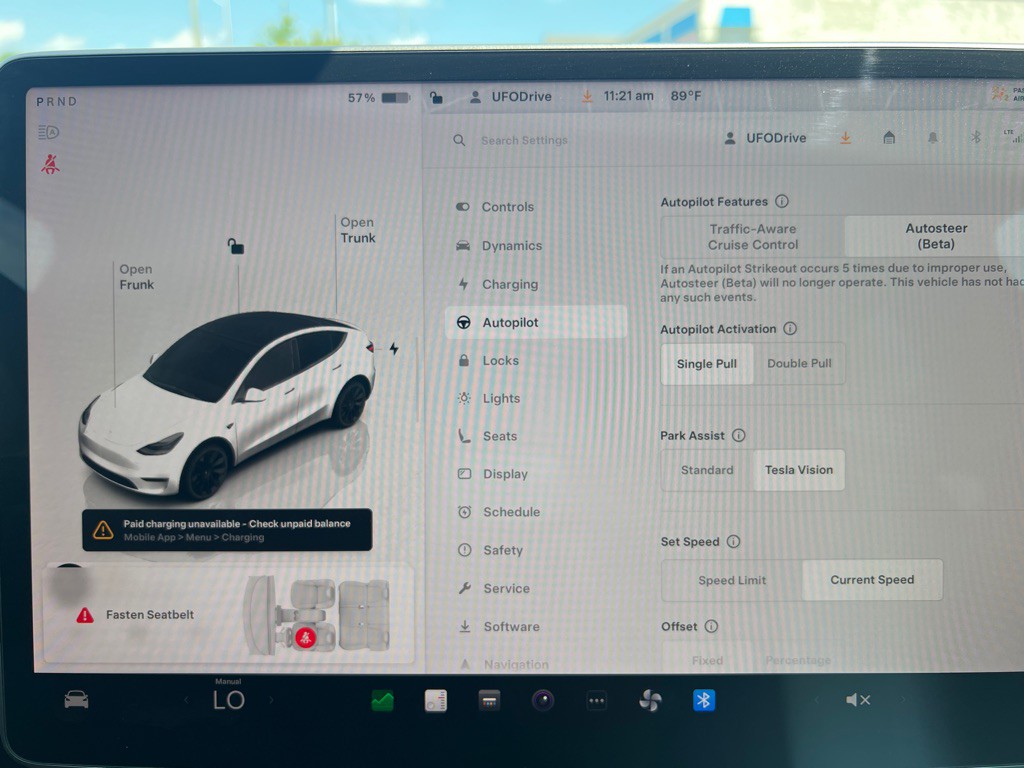
Task: Raise temperature with right chevron
Action: pos(271,700)
